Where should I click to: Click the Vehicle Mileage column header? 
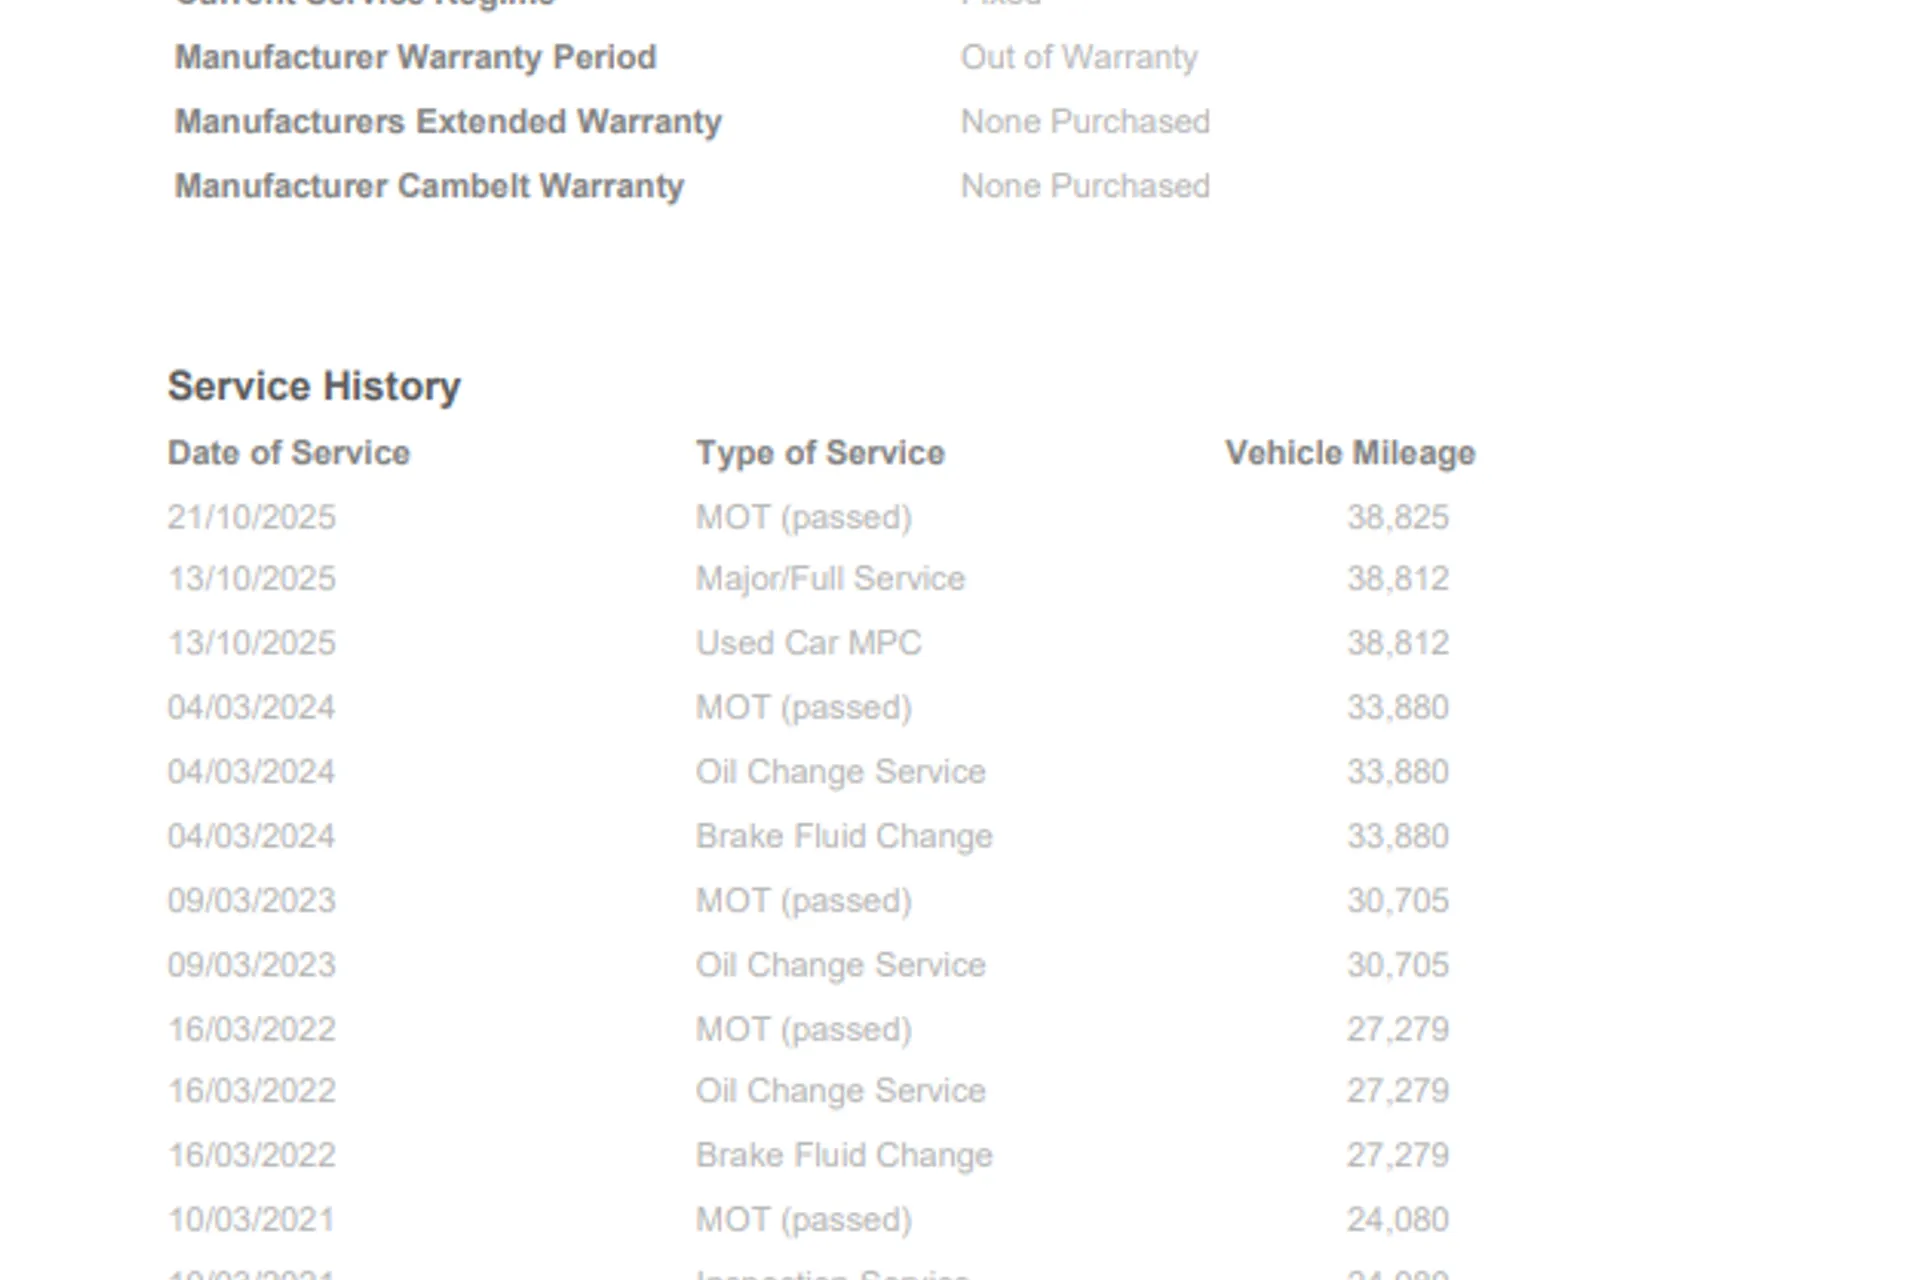pyautogui.click(x=1350, y=453)
